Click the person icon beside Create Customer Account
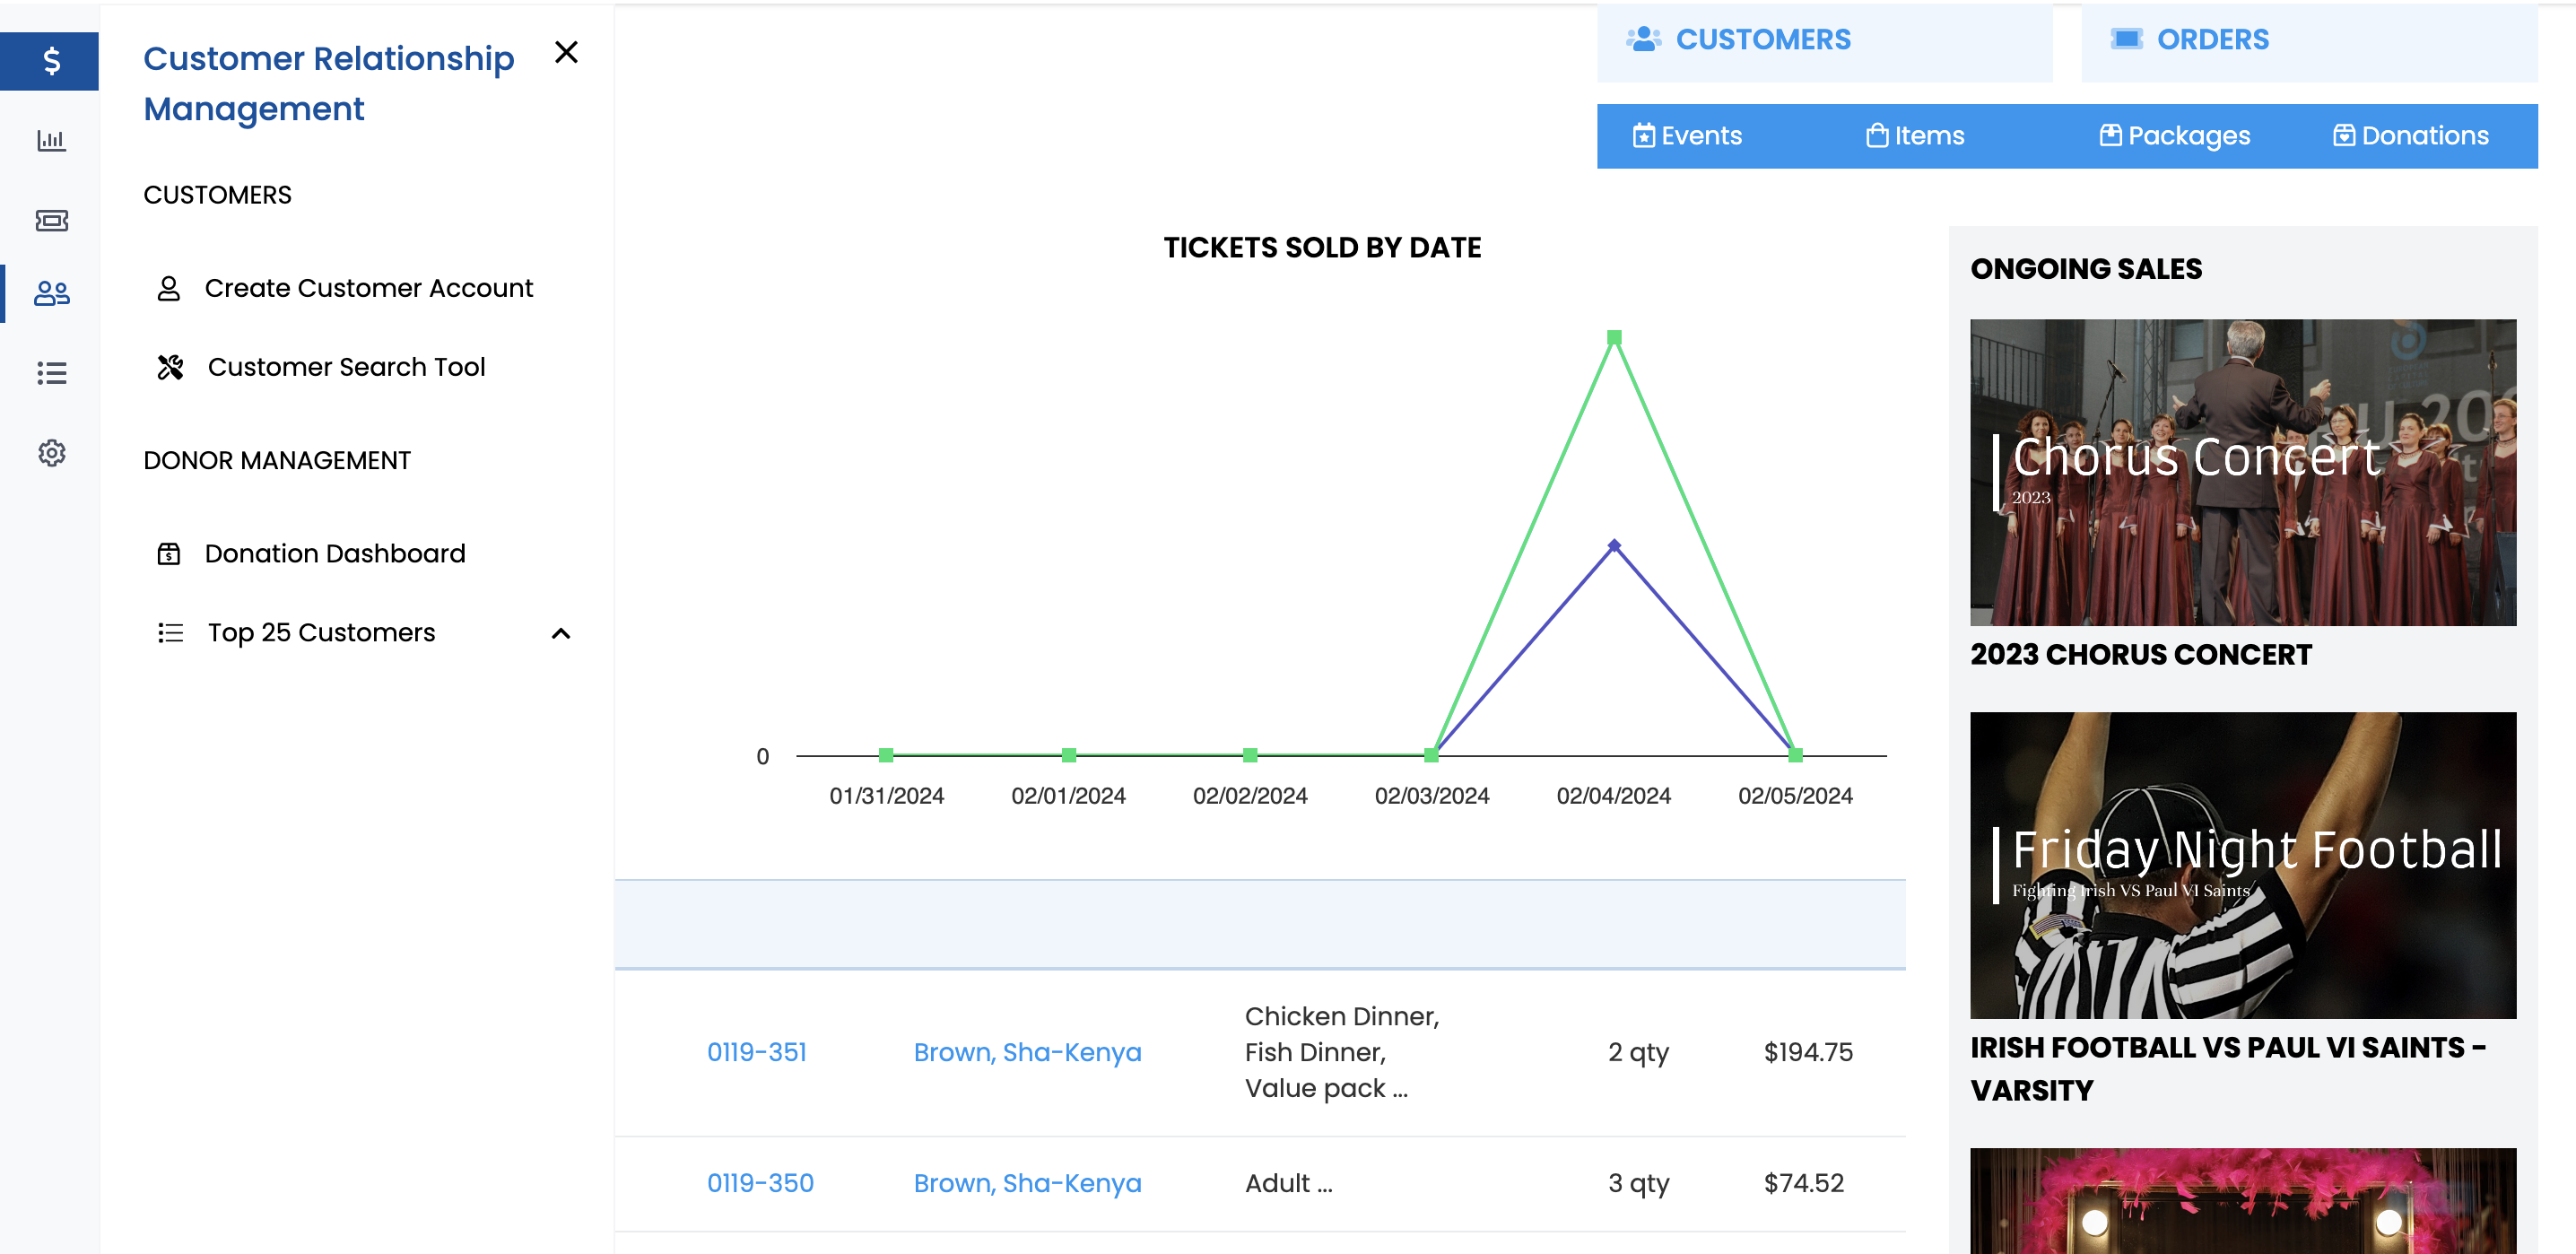The image size is (2576, 1254). pos(169,288)
